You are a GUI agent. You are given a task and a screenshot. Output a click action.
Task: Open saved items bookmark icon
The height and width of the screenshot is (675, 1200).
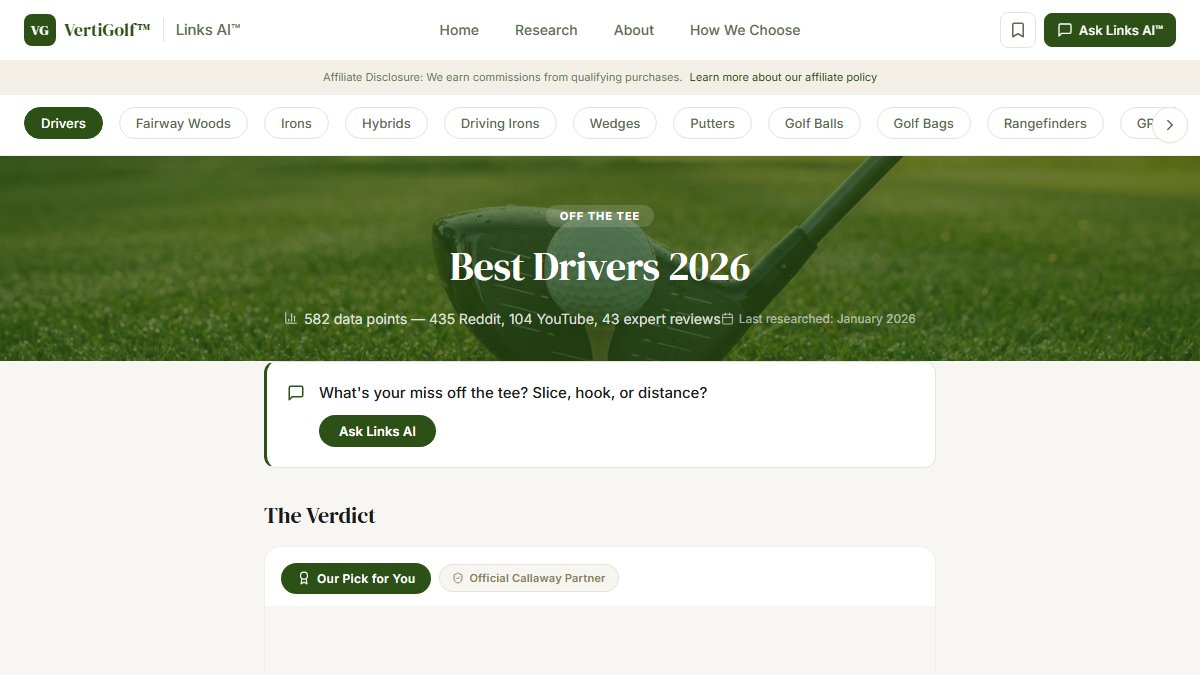[1018, 30]
